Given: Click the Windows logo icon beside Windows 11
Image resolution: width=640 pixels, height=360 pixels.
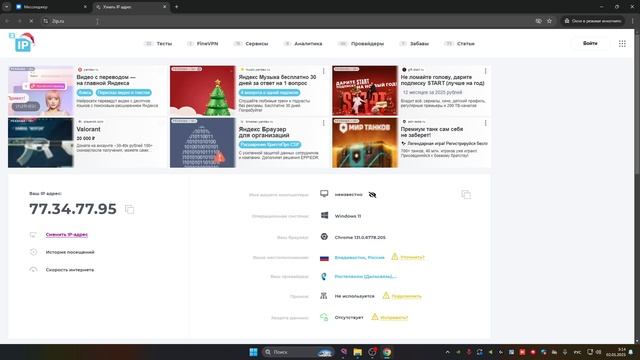Looking at the screenshot, I should pyautogui.click(x=324, y=216).
